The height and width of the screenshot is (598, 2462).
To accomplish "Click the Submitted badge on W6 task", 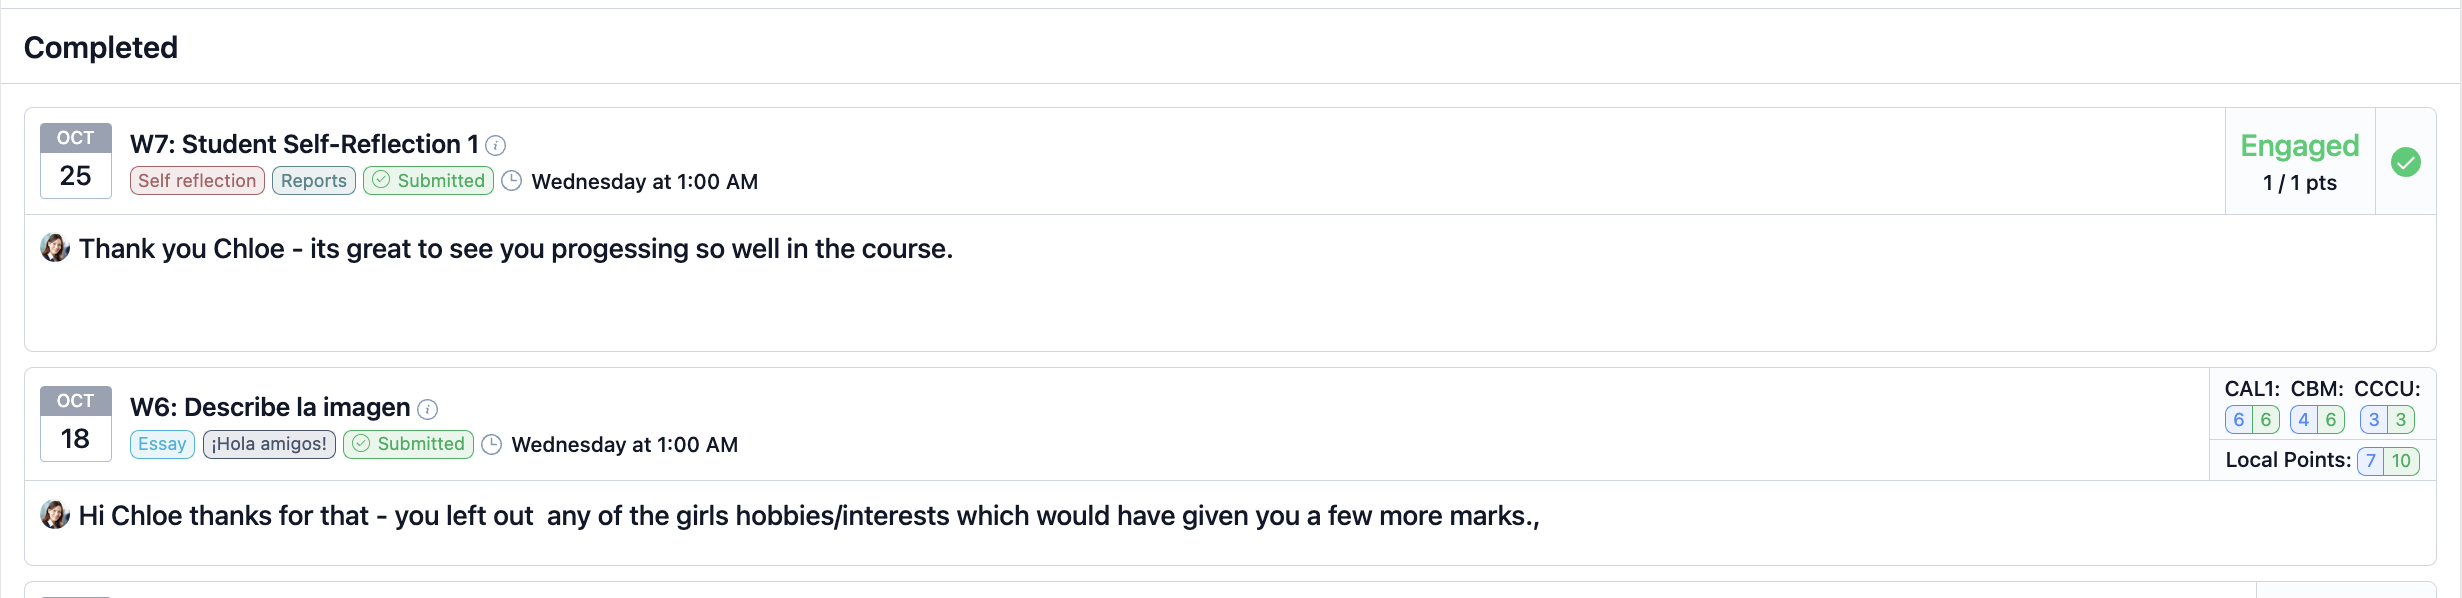I will click(x=408, y=444).
